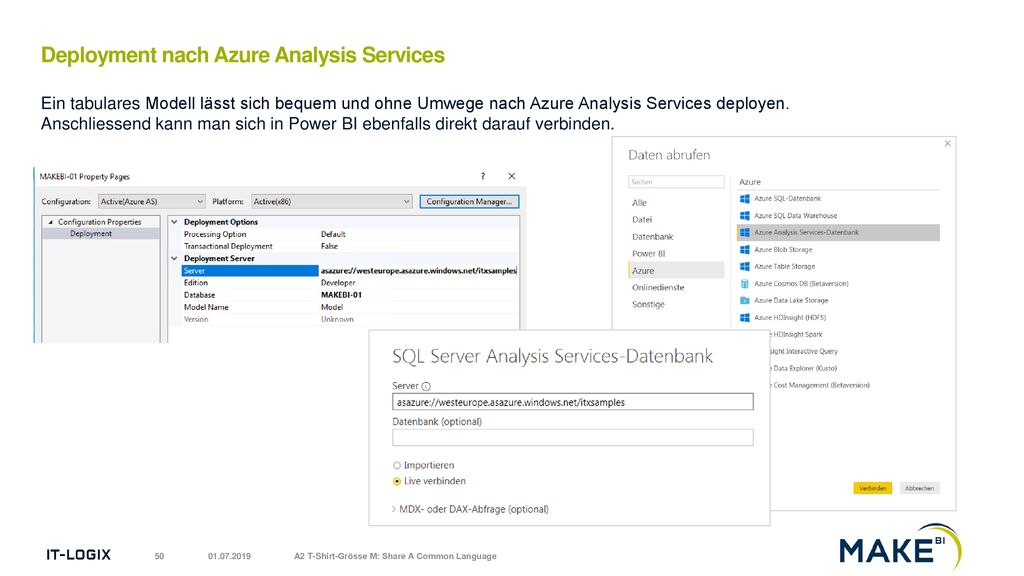Image resolution: width=1024 pixels, height=576 pixels.
Task: Open the Configuration dropdown Active(Azure AS)
Action: pyautogui.click(x=152, y=202)
